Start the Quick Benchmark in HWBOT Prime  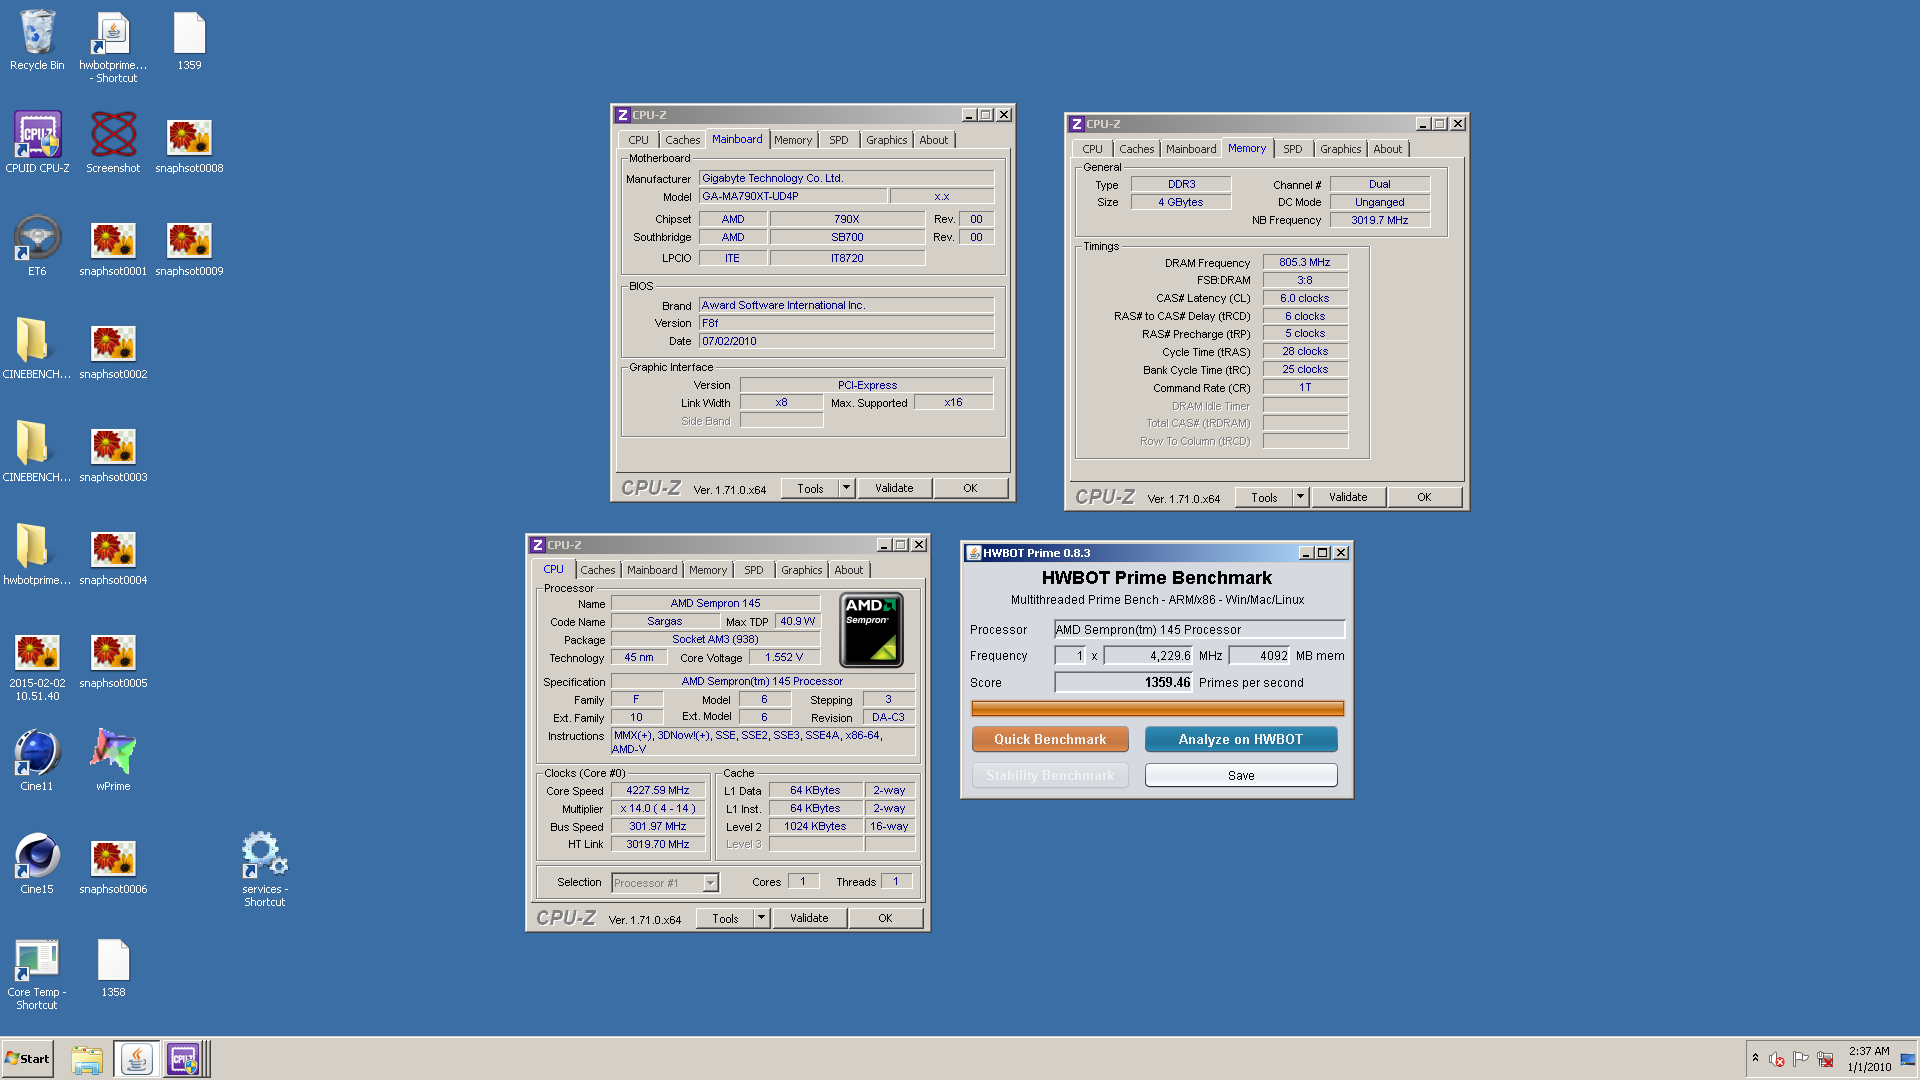(x=1050, y=739)
